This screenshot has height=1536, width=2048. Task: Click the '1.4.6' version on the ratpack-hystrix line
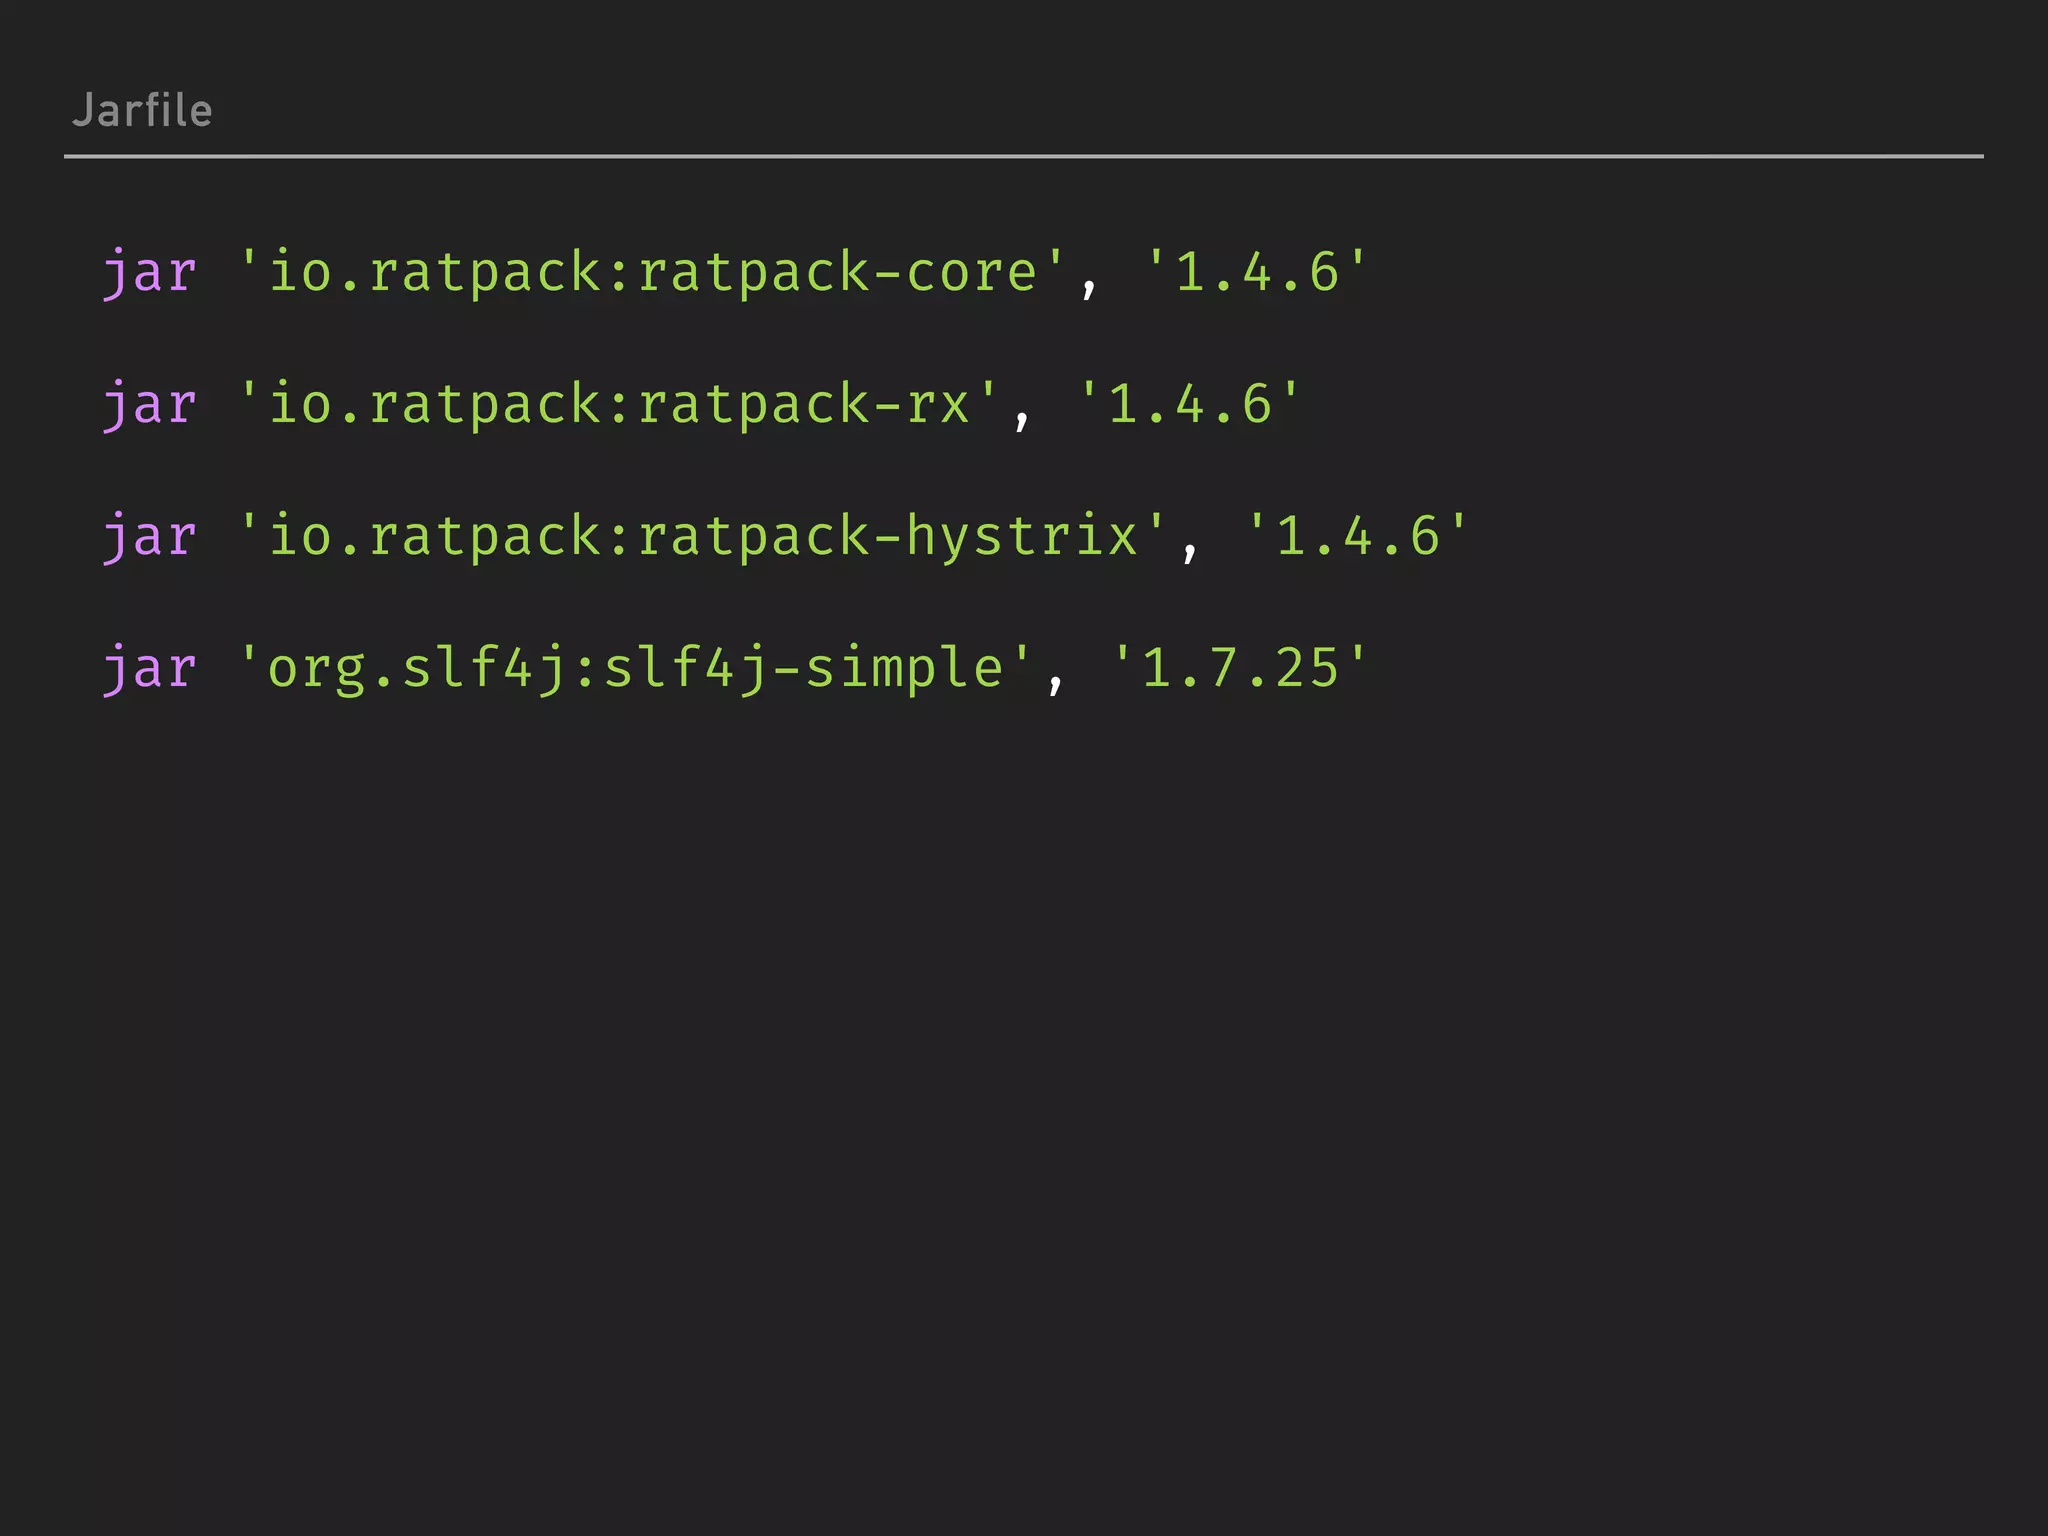[1358, 536]
